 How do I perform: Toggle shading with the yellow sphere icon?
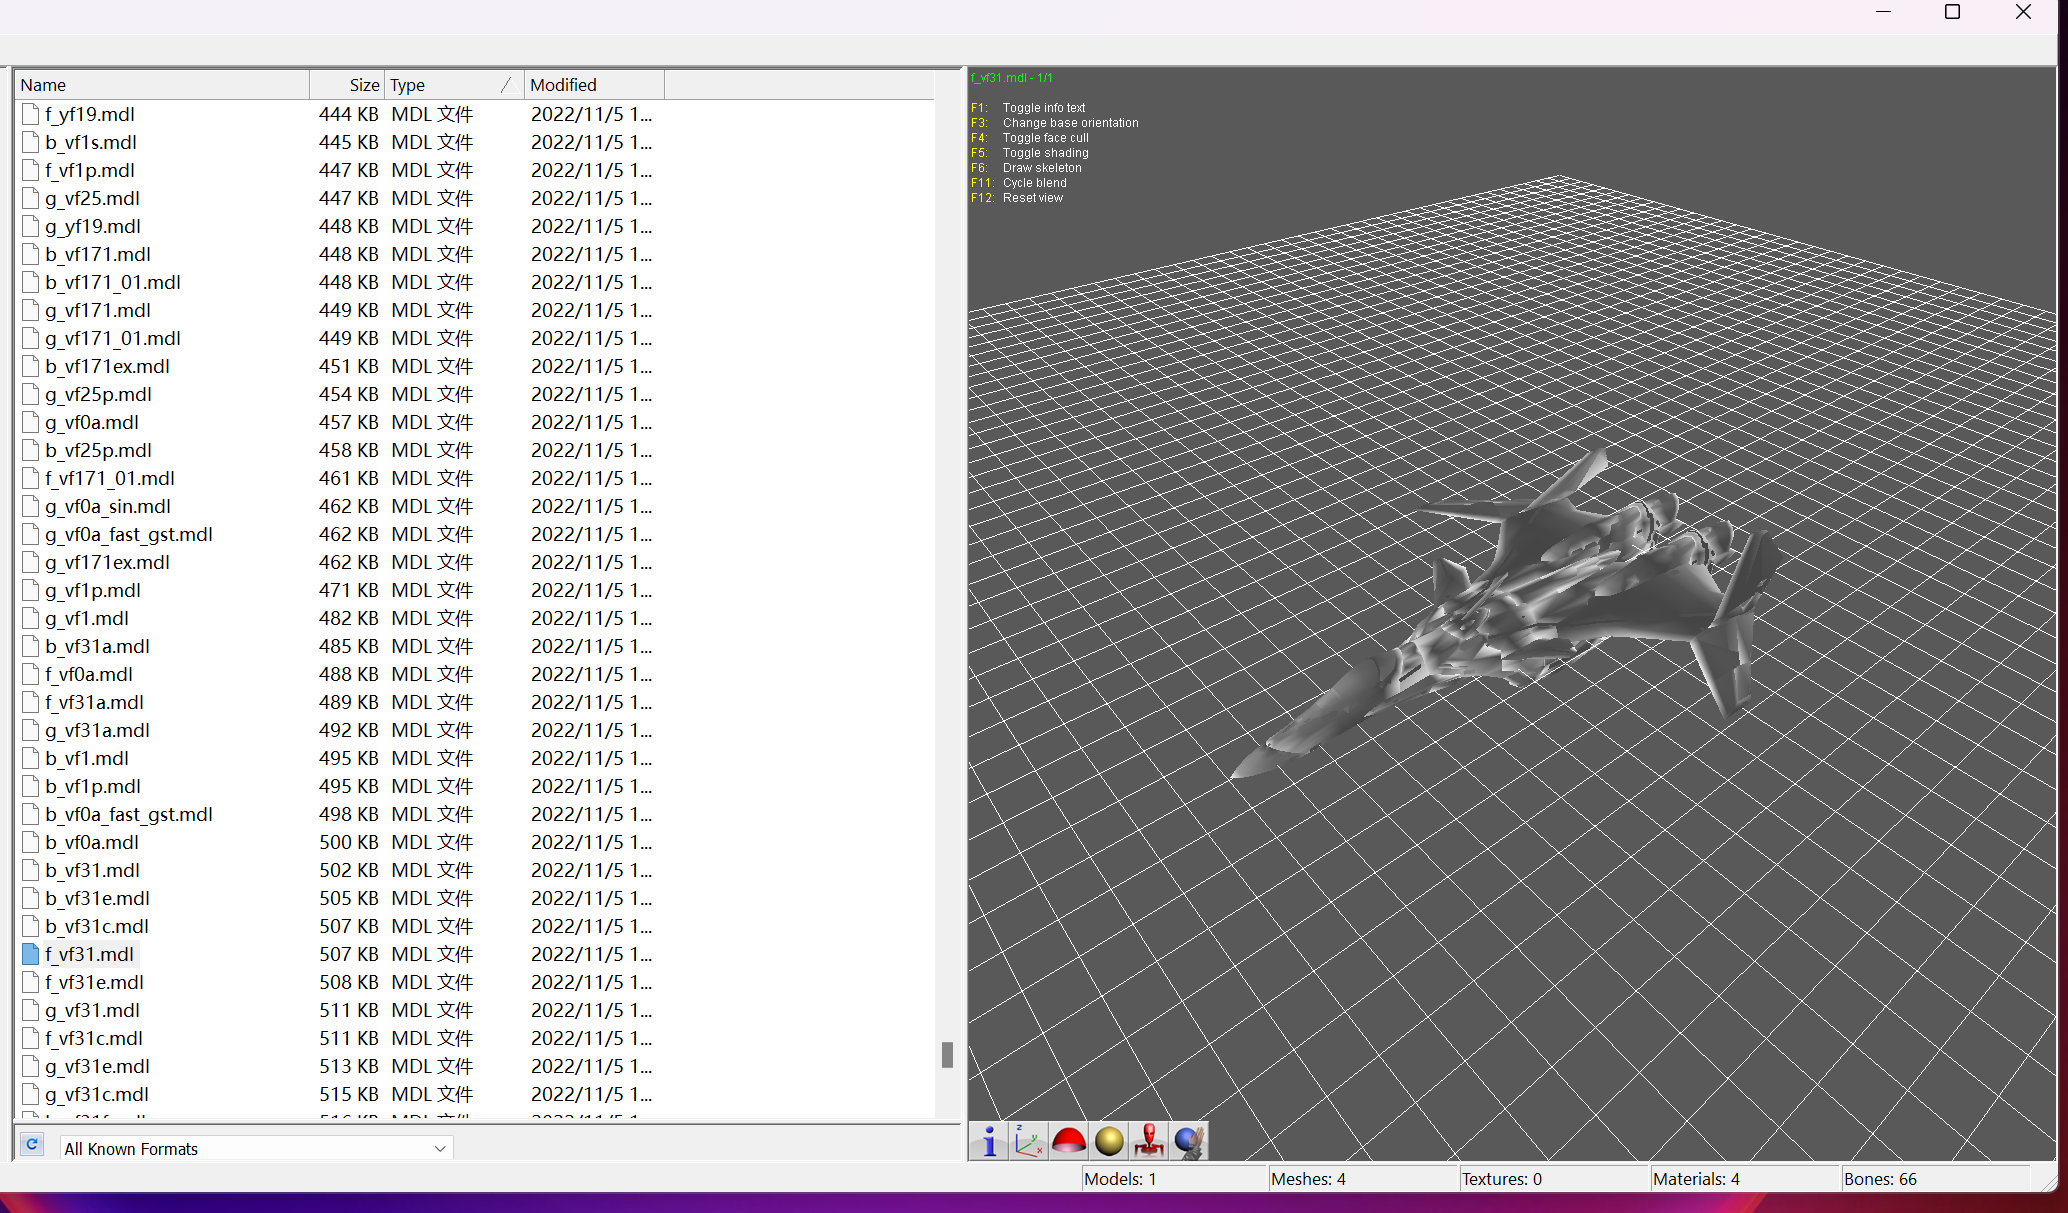coord(1108,1141)
